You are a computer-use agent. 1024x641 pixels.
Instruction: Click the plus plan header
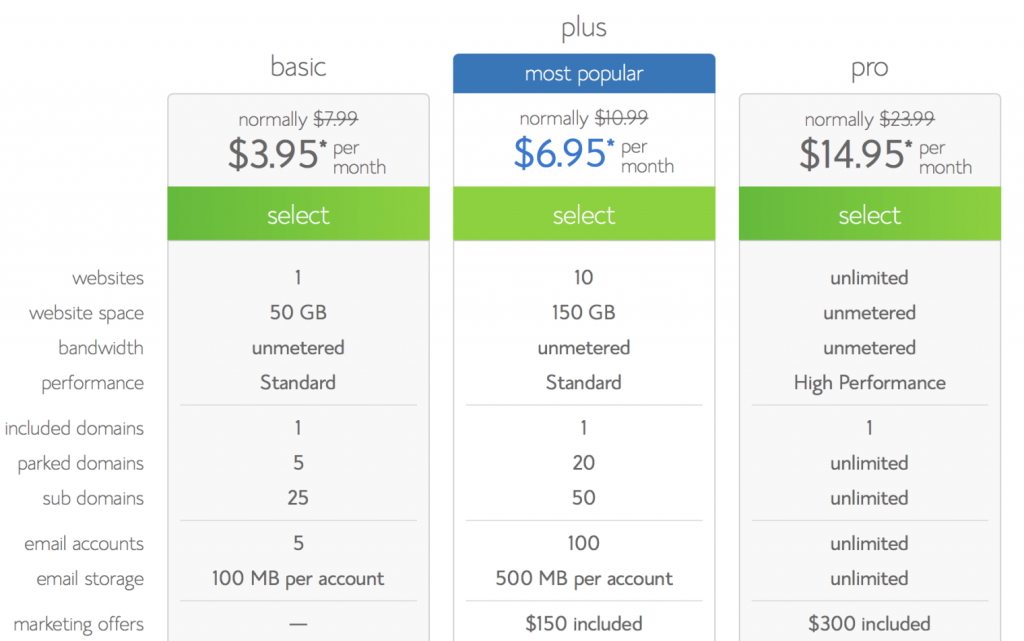[x=583, y=27]
